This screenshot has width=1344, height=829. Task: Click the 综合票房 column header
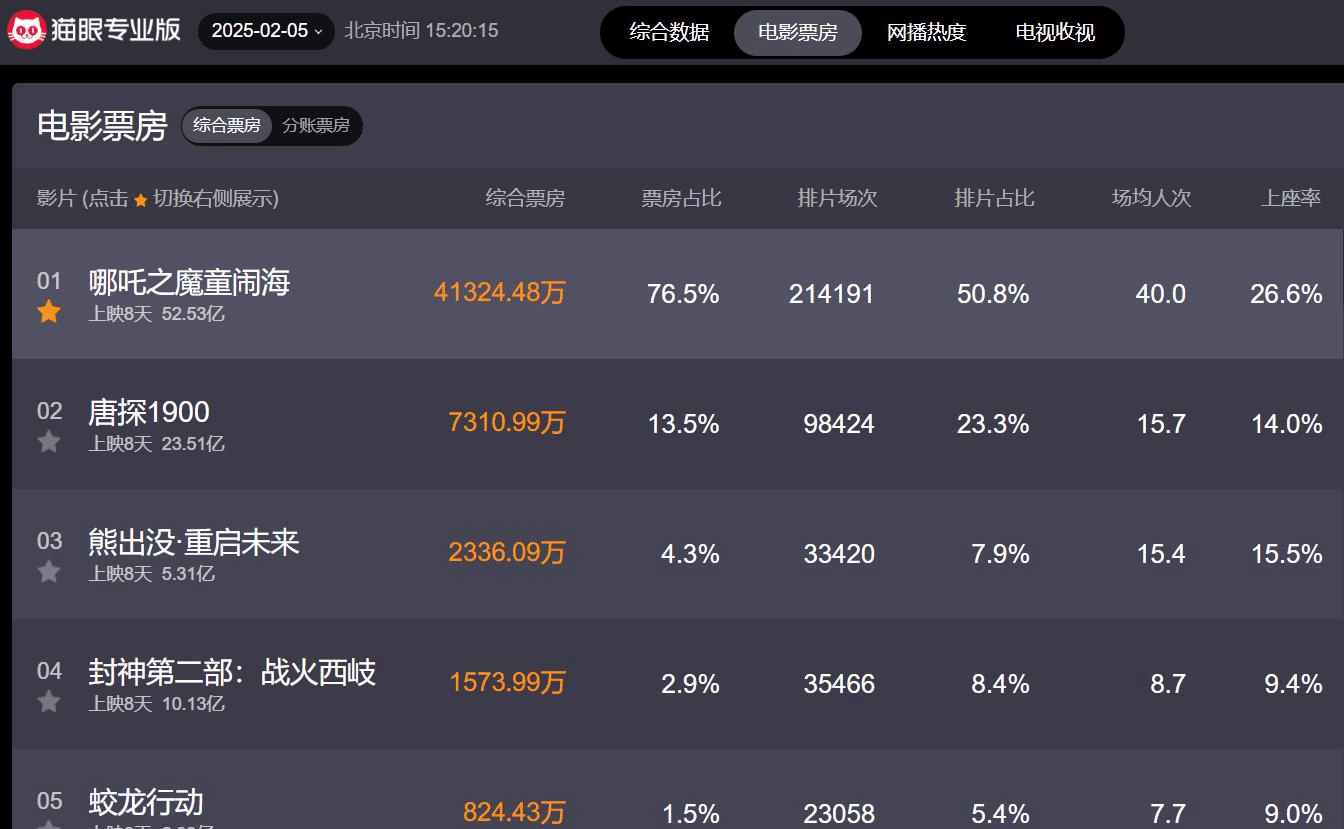click(x=525, y=198)
